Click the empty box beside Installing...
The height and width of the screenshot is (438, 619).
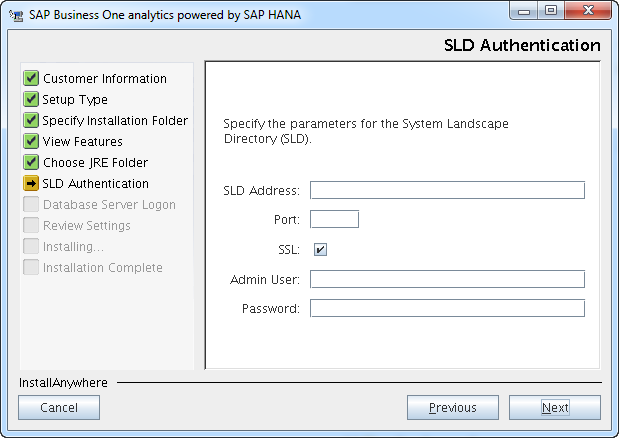31,246
